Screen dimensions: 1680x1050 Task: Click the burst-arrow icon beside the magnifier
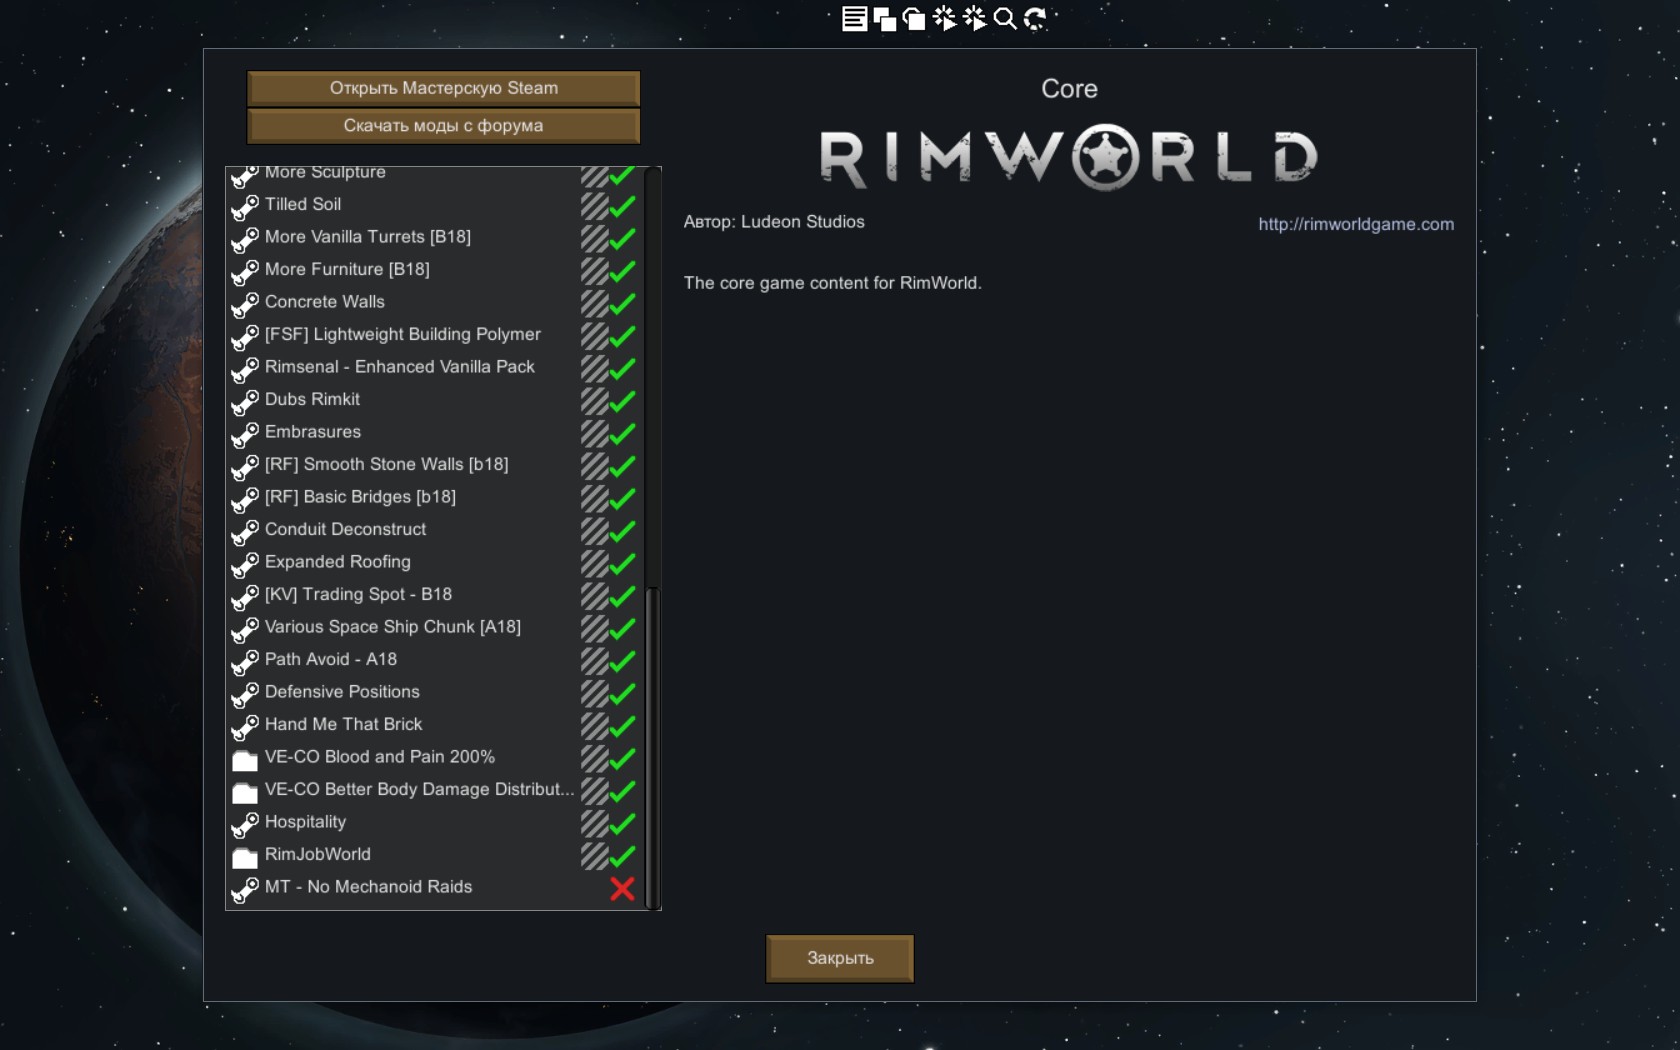coord(974,18)
